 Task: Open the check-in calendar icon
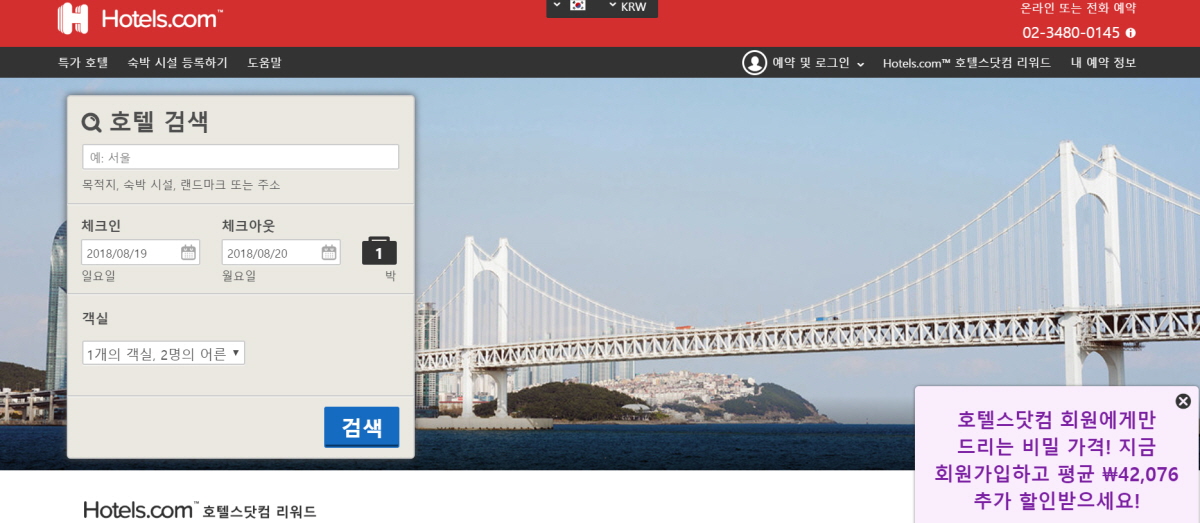coord(188,252)
